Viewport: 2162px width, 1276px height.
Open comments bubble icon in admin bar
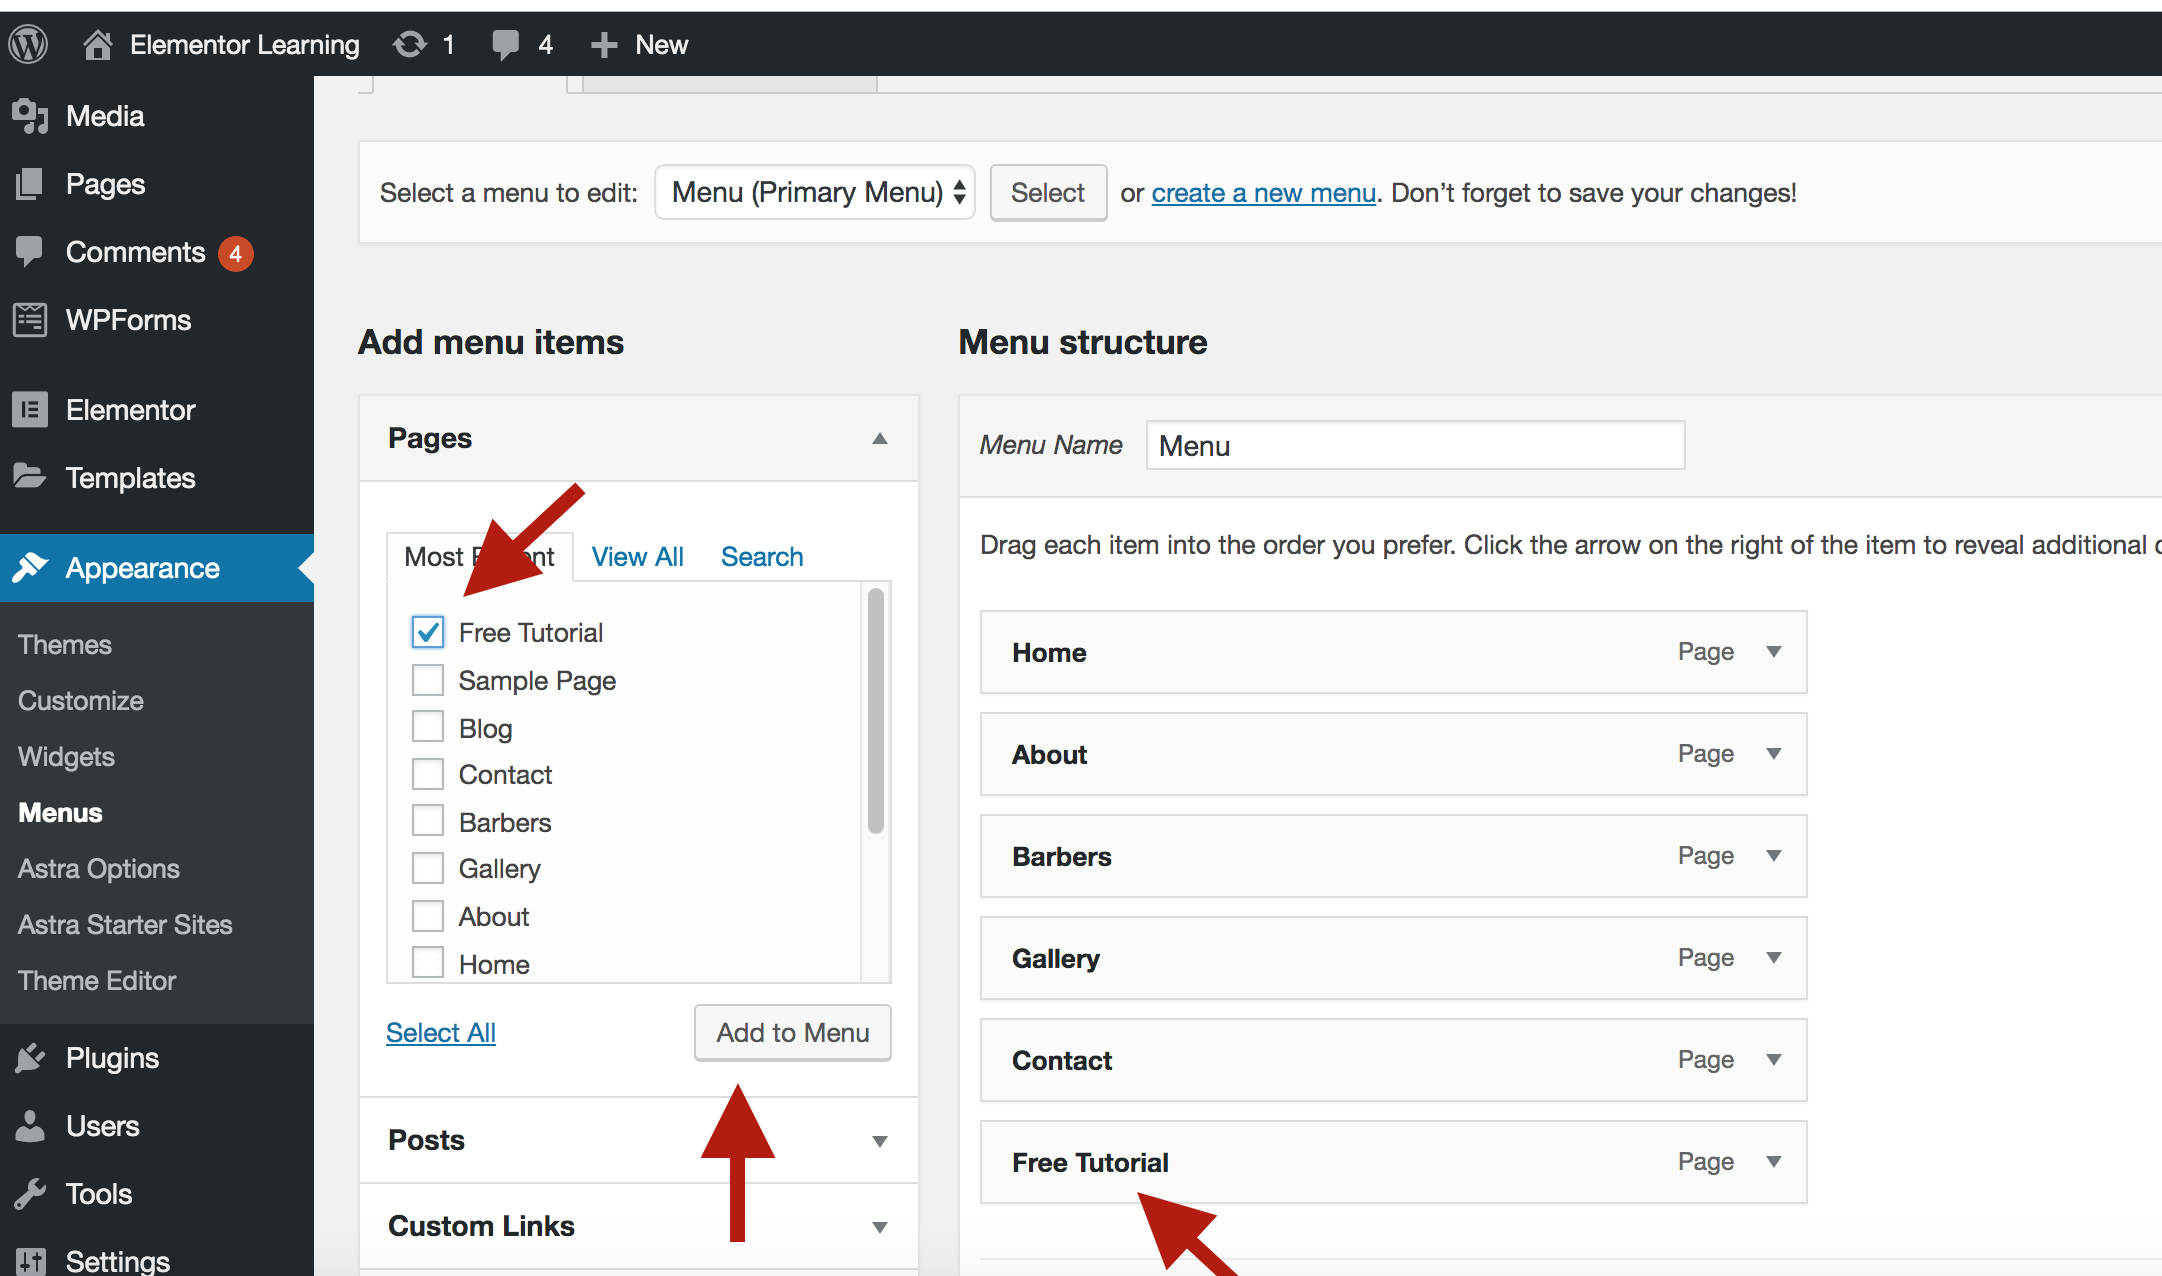tap(506, 44)
